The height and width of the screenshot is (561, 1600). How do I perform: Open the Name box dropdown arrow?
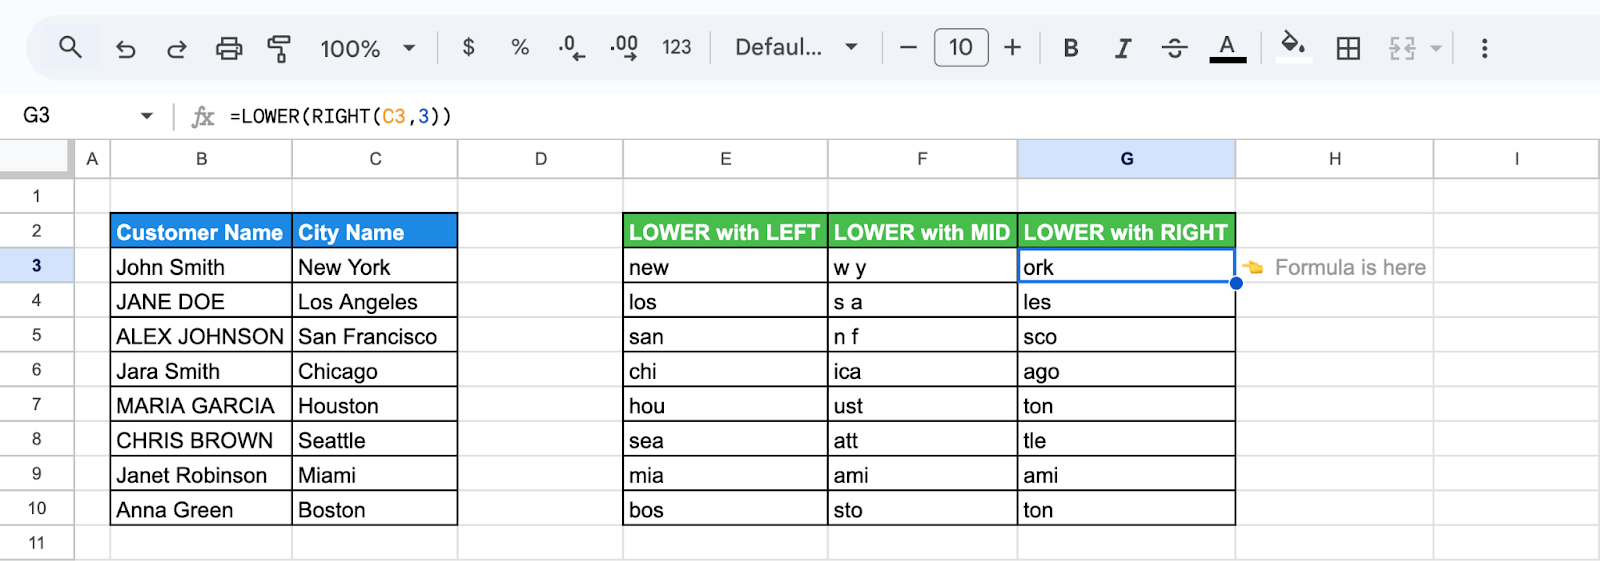coord(147,116)
